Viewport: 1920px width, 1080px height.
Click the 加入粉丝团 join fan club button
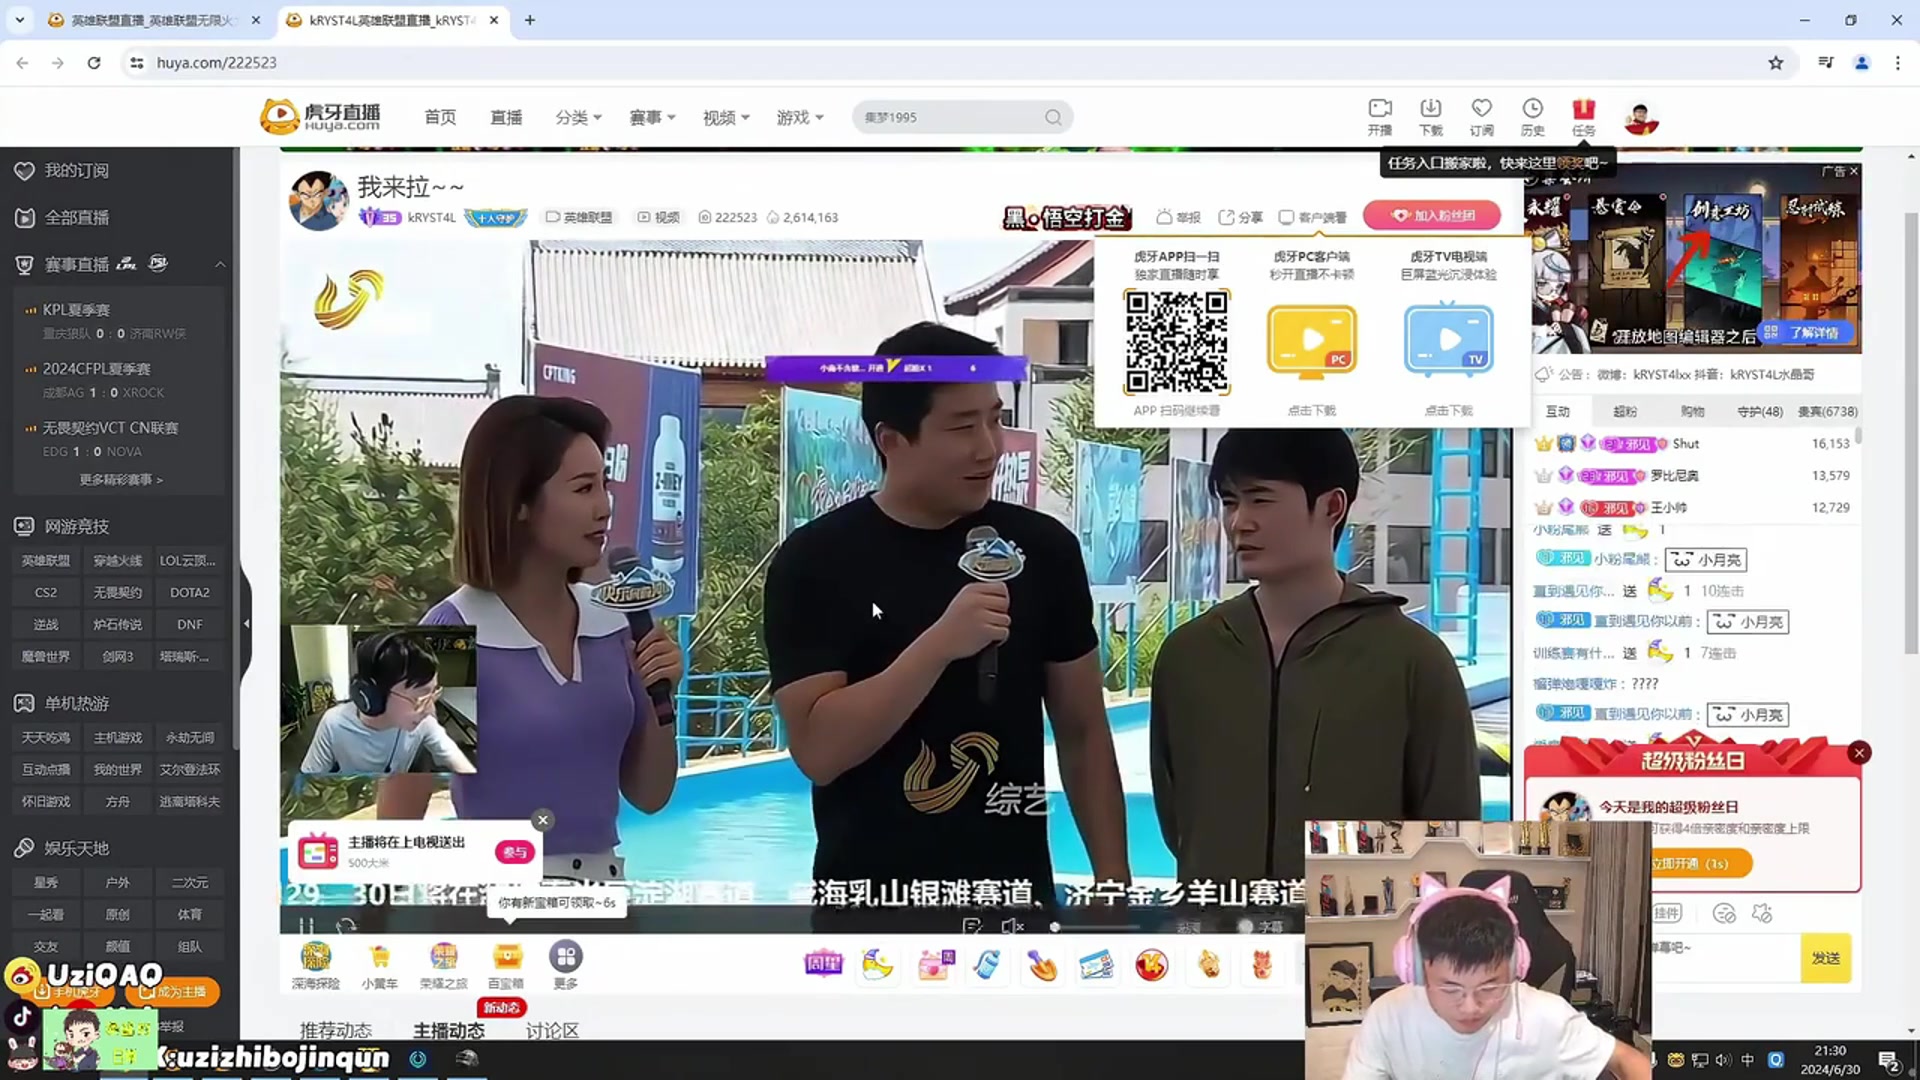coord(1432,216)
